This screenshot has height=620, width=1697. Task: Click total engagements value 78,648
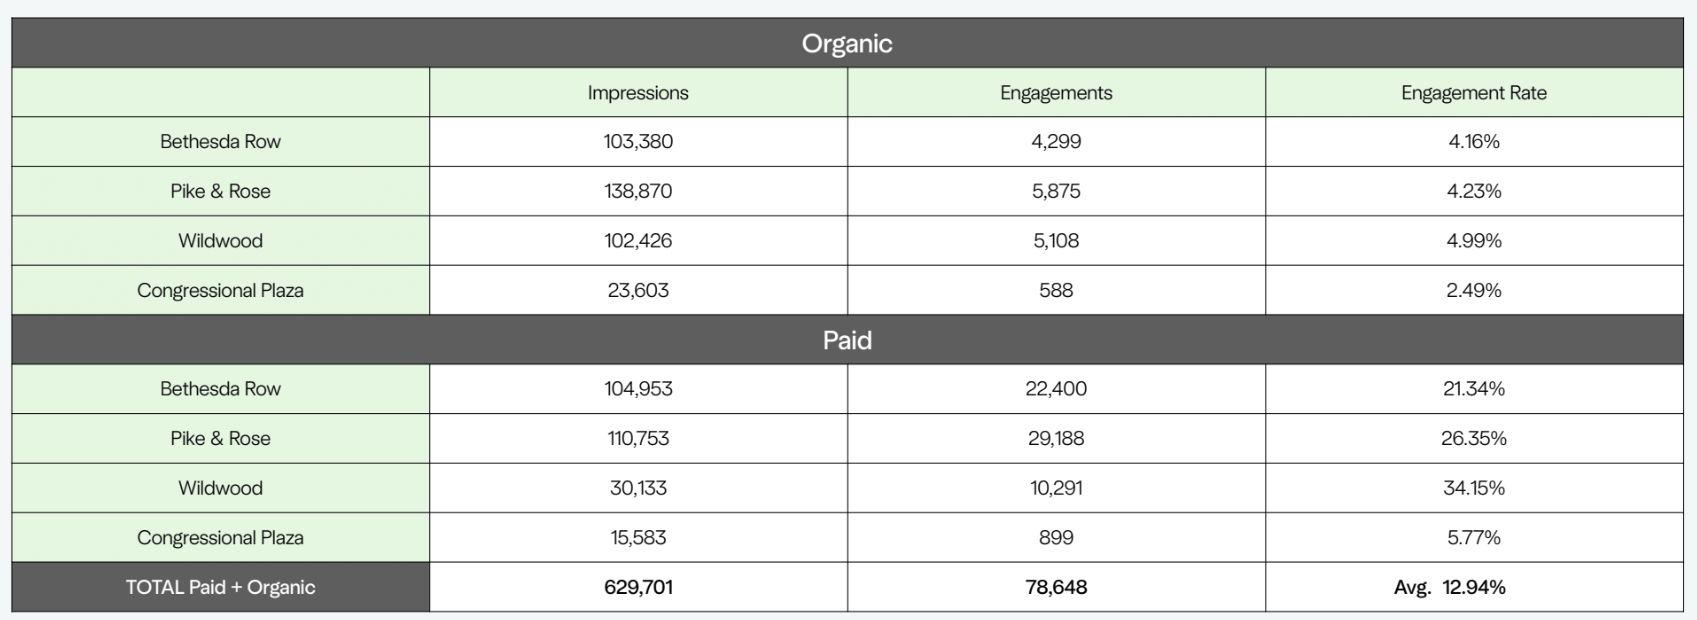click(x=1056, y=587)
